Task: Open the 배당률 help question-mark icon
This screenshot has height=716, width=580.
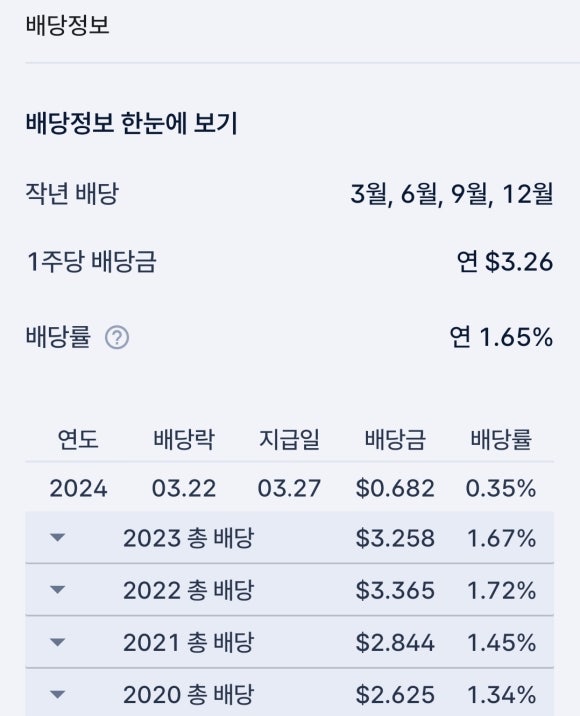Action: [x=117, y=338]
